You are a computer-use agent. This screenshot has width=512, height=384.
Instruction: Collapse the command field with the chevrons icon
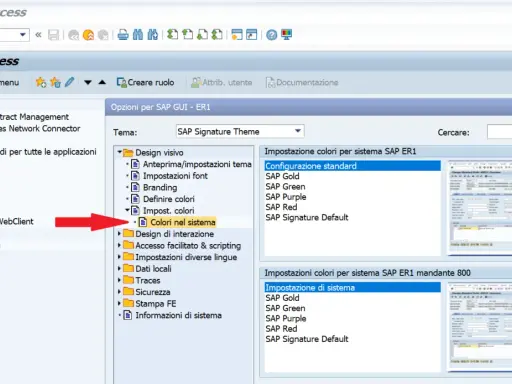point(38,35)
